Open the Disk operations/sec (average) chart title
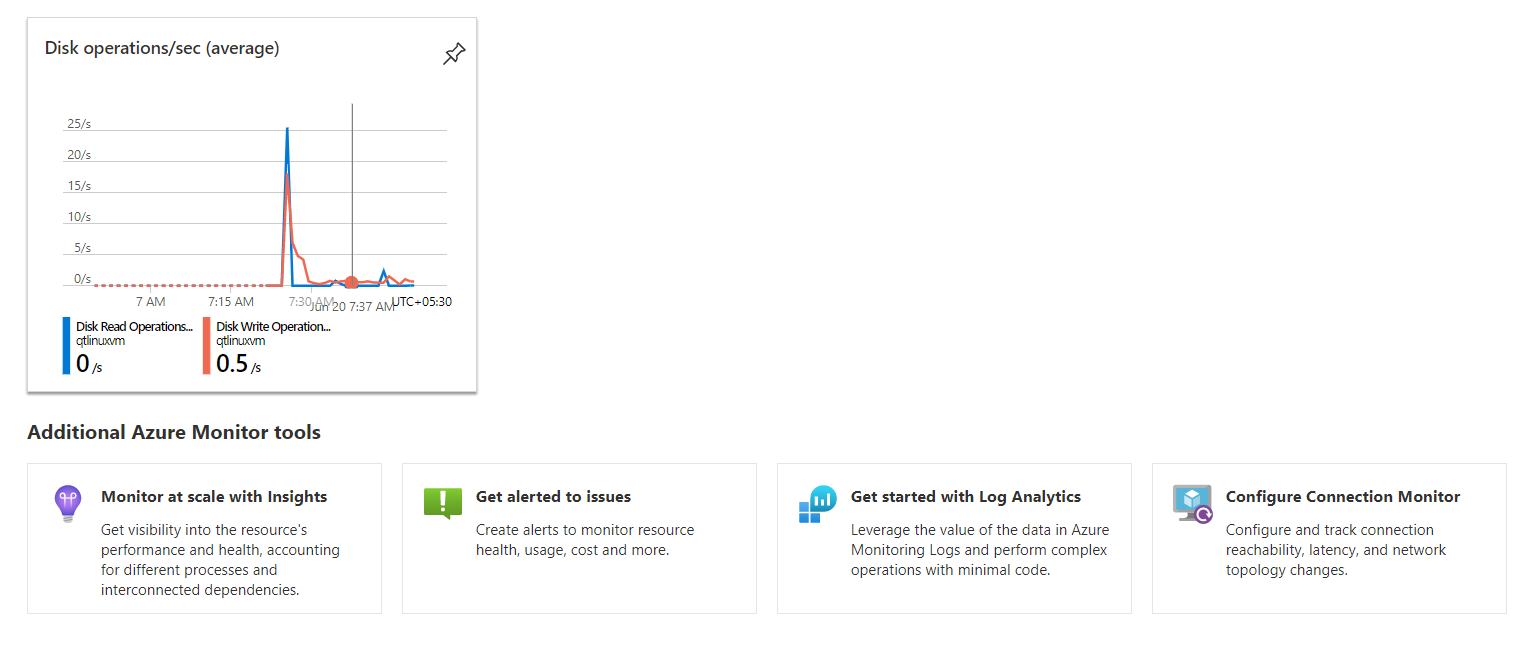The image size is (1518, 658). pyautogui.click(x=162, y=48)
